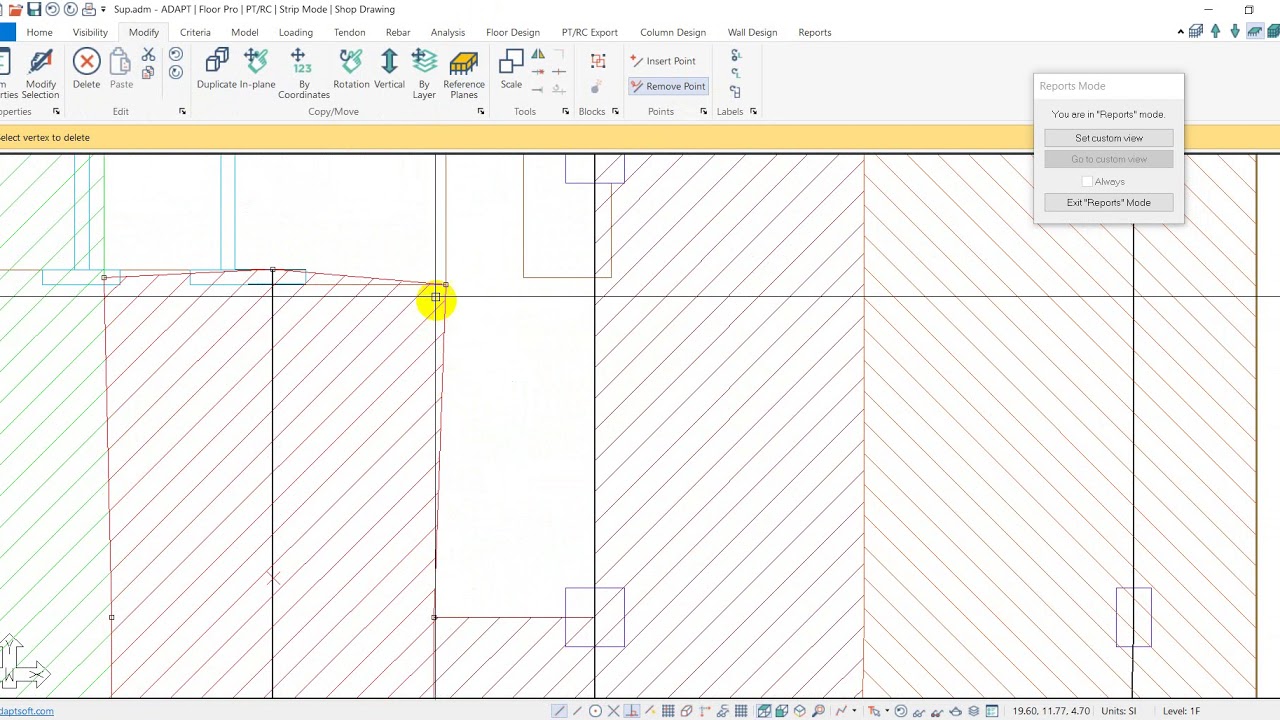
Task: Expand the Tools group dialog launcher
Action: pyautogui.click(x=565, y=111)
